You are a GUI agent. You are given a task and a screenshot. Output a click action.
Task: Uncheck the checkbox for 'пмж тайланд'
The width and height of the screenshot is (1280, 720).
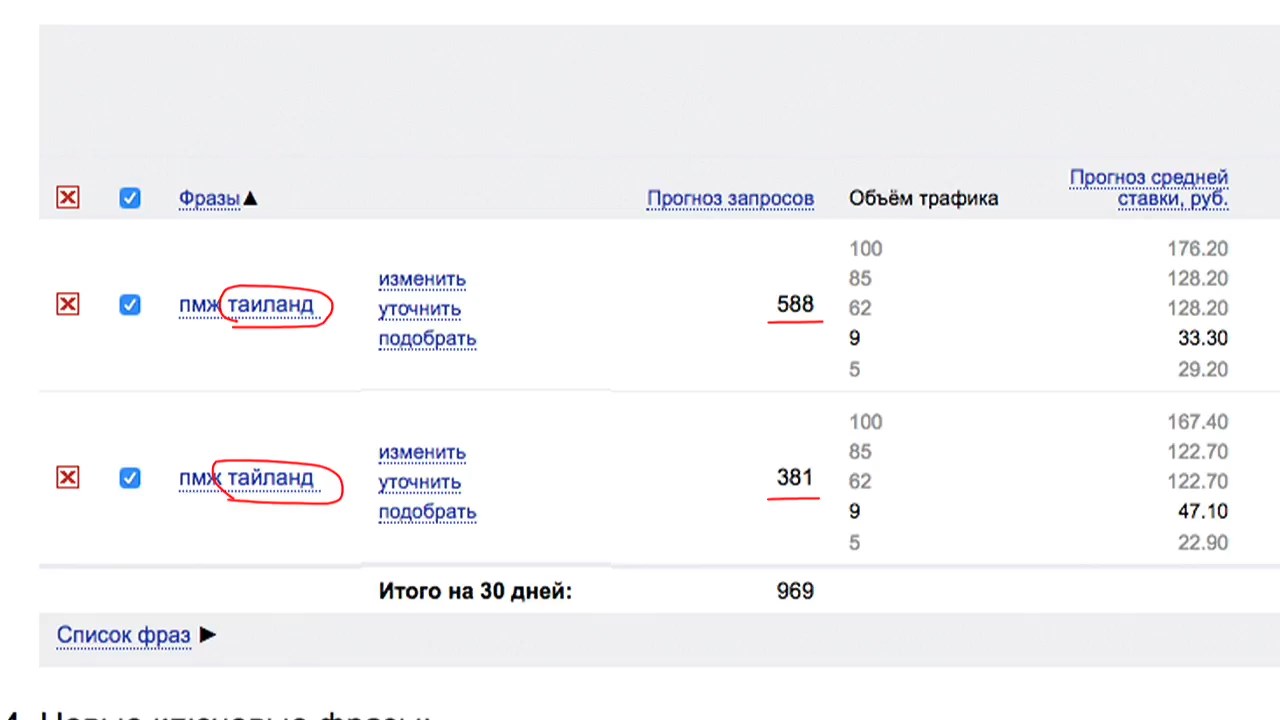pyautogui.click(x=130, y=478)
